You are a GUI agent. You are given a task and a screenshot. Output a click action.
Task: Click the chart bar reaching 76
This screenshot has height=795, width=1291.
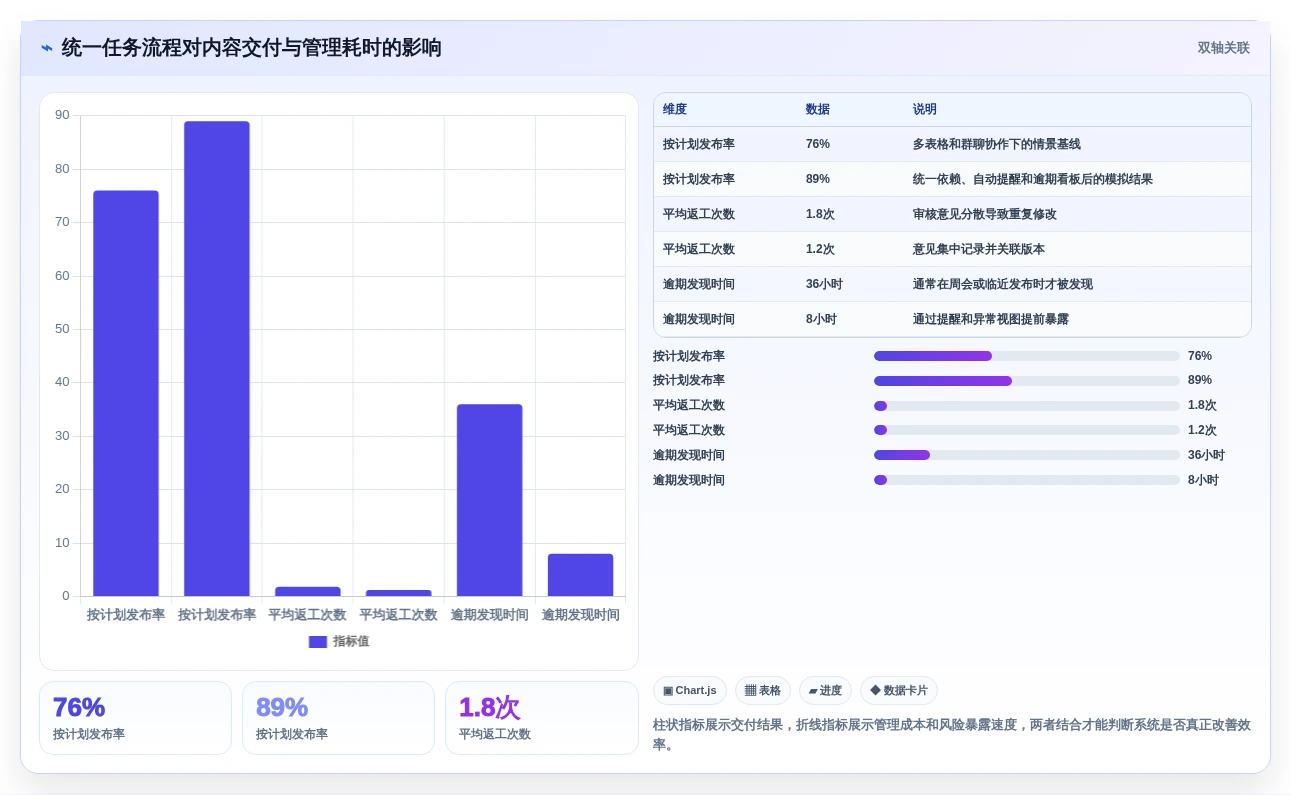(x=126, y=393)
